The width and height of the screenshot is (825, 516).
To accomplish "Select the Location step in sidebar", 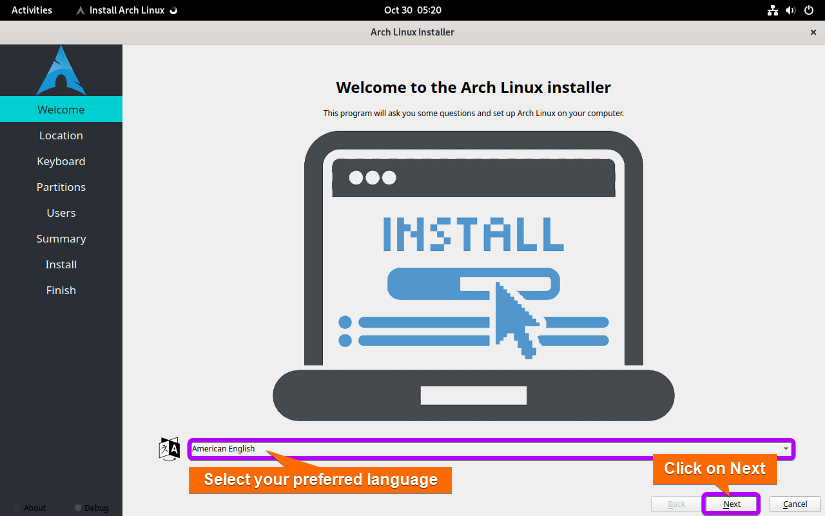I will [x=61, y=135].
